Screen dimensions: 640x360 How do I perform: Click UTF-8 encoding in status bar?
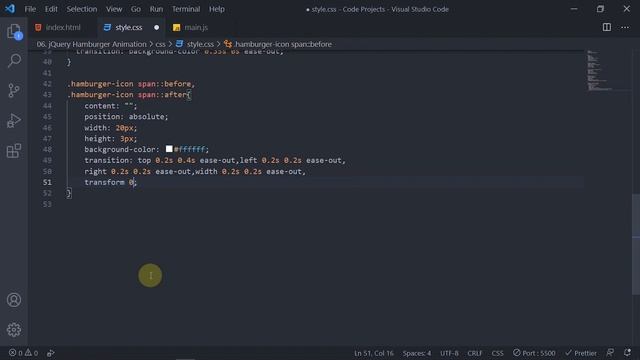tap(449, 353)
